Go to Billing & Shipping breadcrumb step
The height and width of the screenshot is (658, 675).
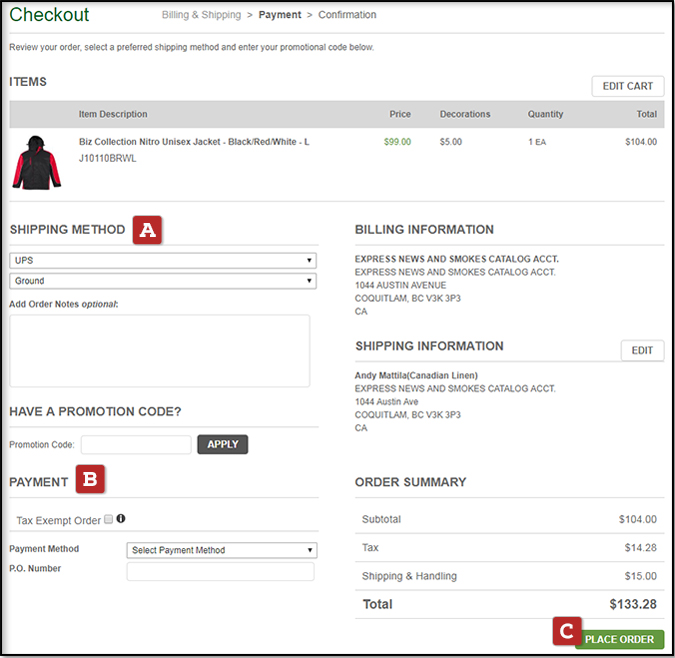[201, 15]
